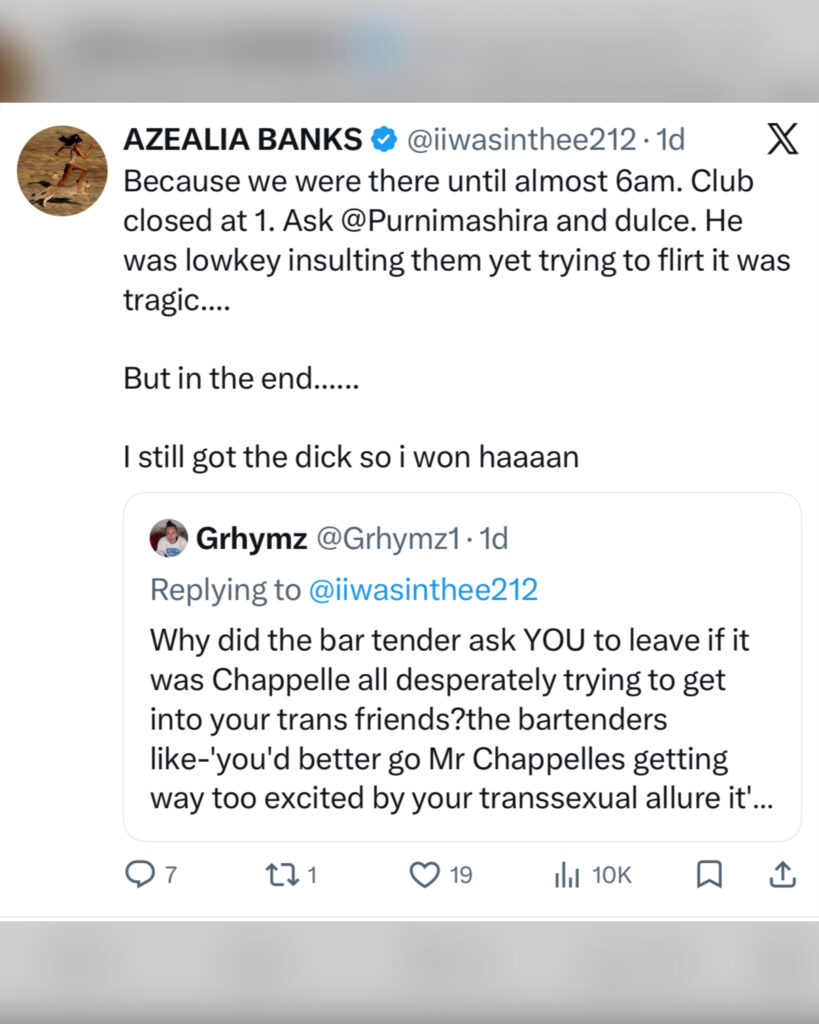The width and height of the screenshot is (819, 1024).
Task: Open the @iiwasinthee212 handle in tweet header
Action: [x=519, y=140]
